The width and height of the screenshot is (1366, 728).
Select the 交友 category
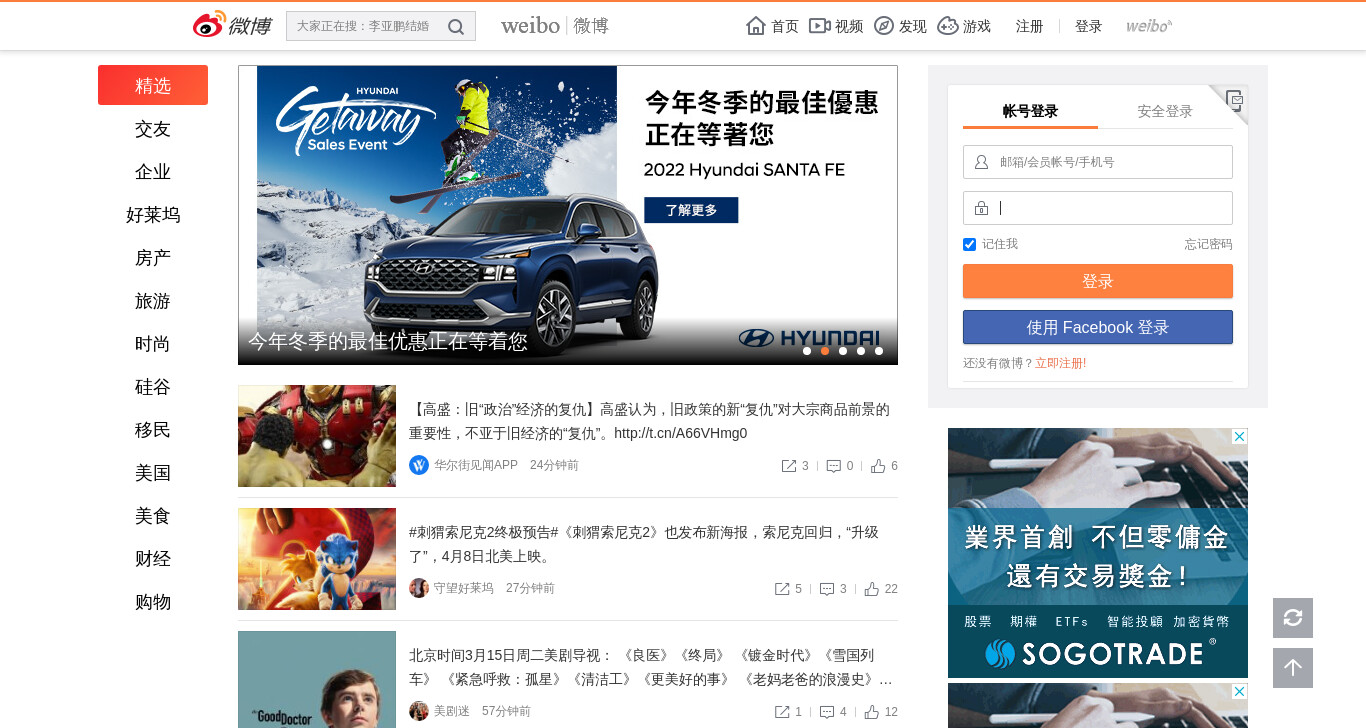click(153, 128)
